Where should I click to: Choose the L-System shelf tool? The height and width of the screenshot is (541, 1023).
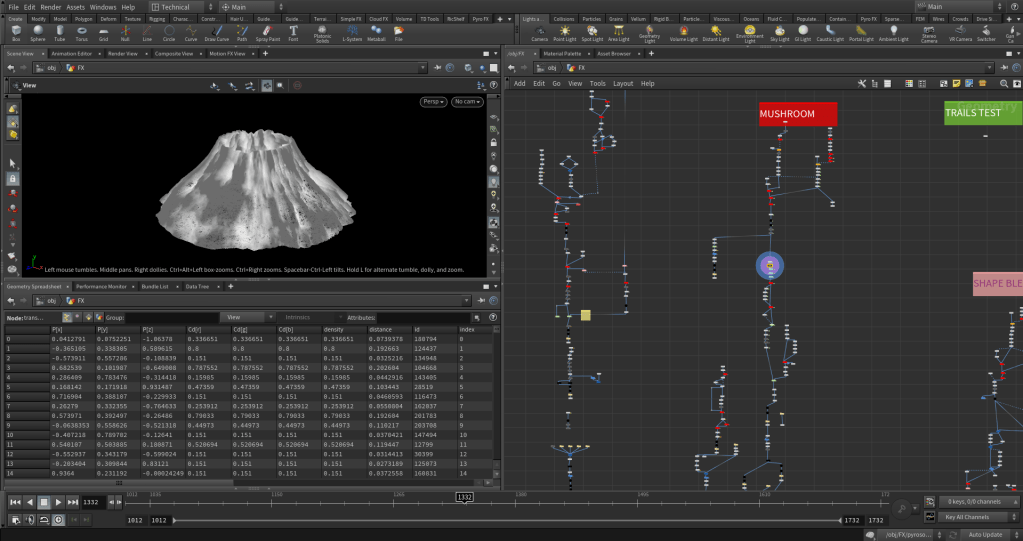[x=352, y=34]
